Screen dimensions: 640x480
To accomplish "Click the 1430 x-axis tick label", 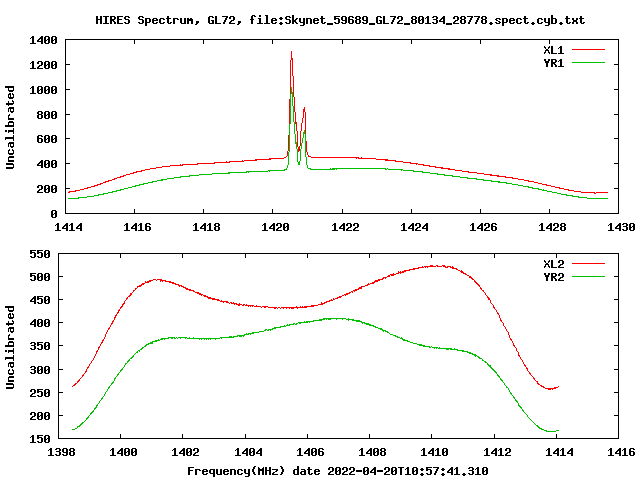I will point(621,227).
